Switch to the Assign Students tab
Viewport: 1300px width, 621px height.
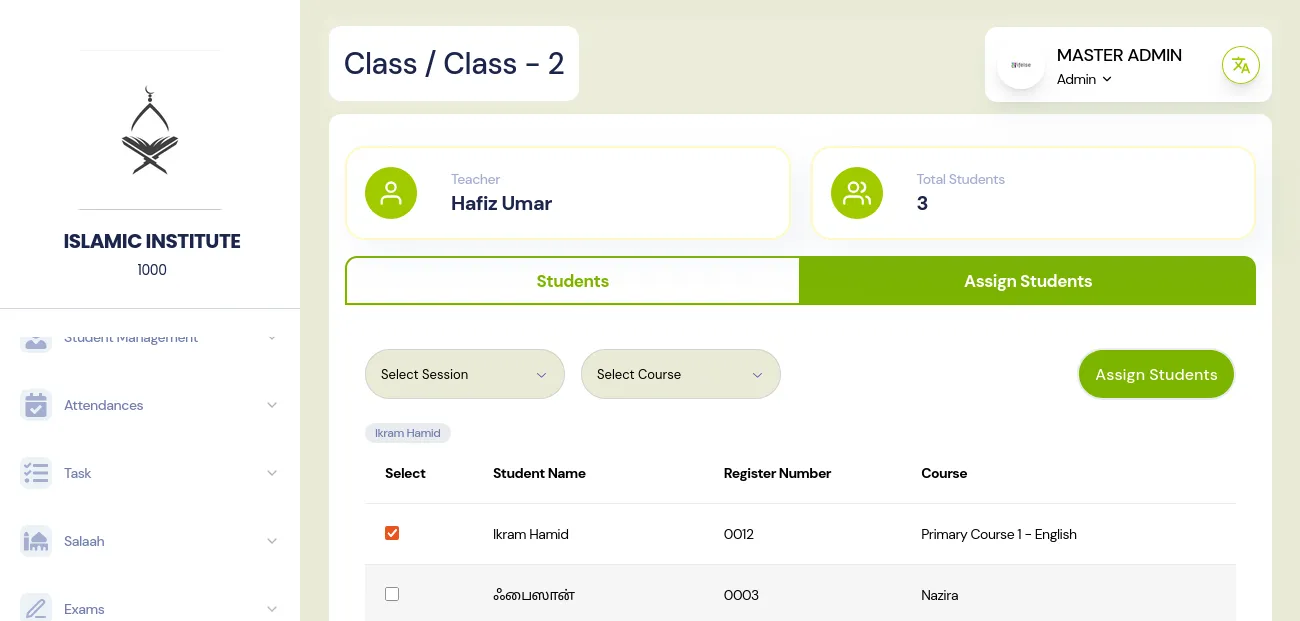point(1027,281)
